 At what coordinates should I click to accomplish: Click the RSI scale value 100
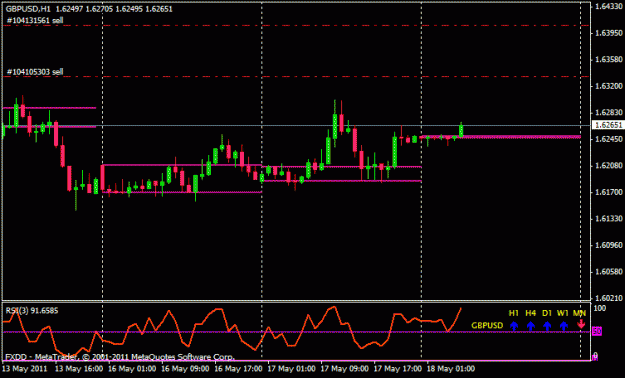(600, 309)
